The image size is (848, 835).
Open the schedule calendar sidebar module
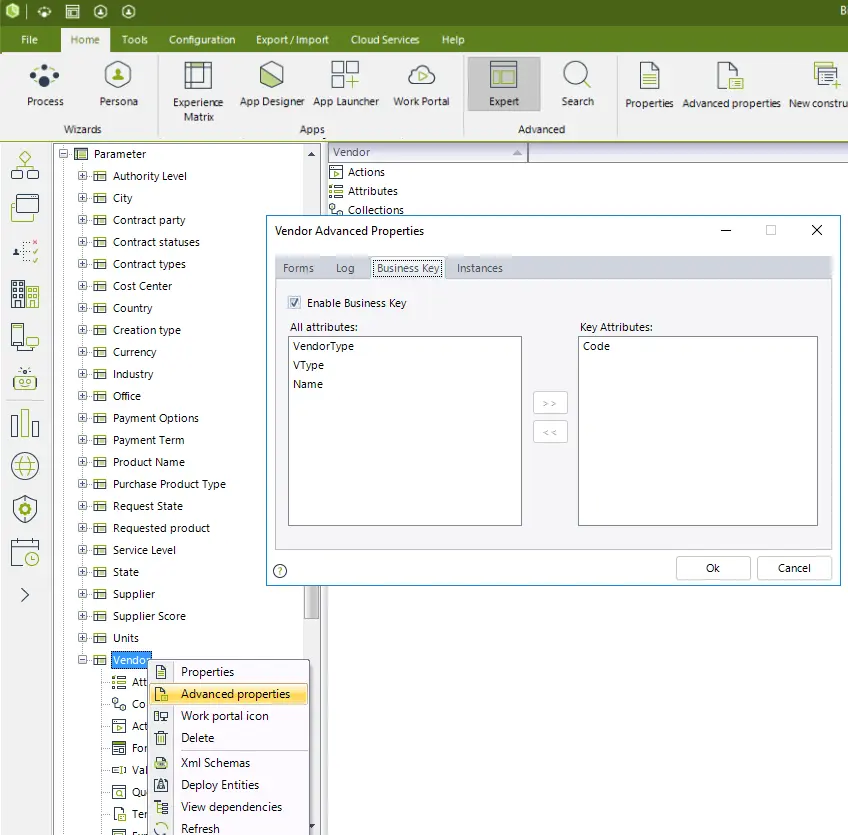pyautogui.click(x=25, y=552)
